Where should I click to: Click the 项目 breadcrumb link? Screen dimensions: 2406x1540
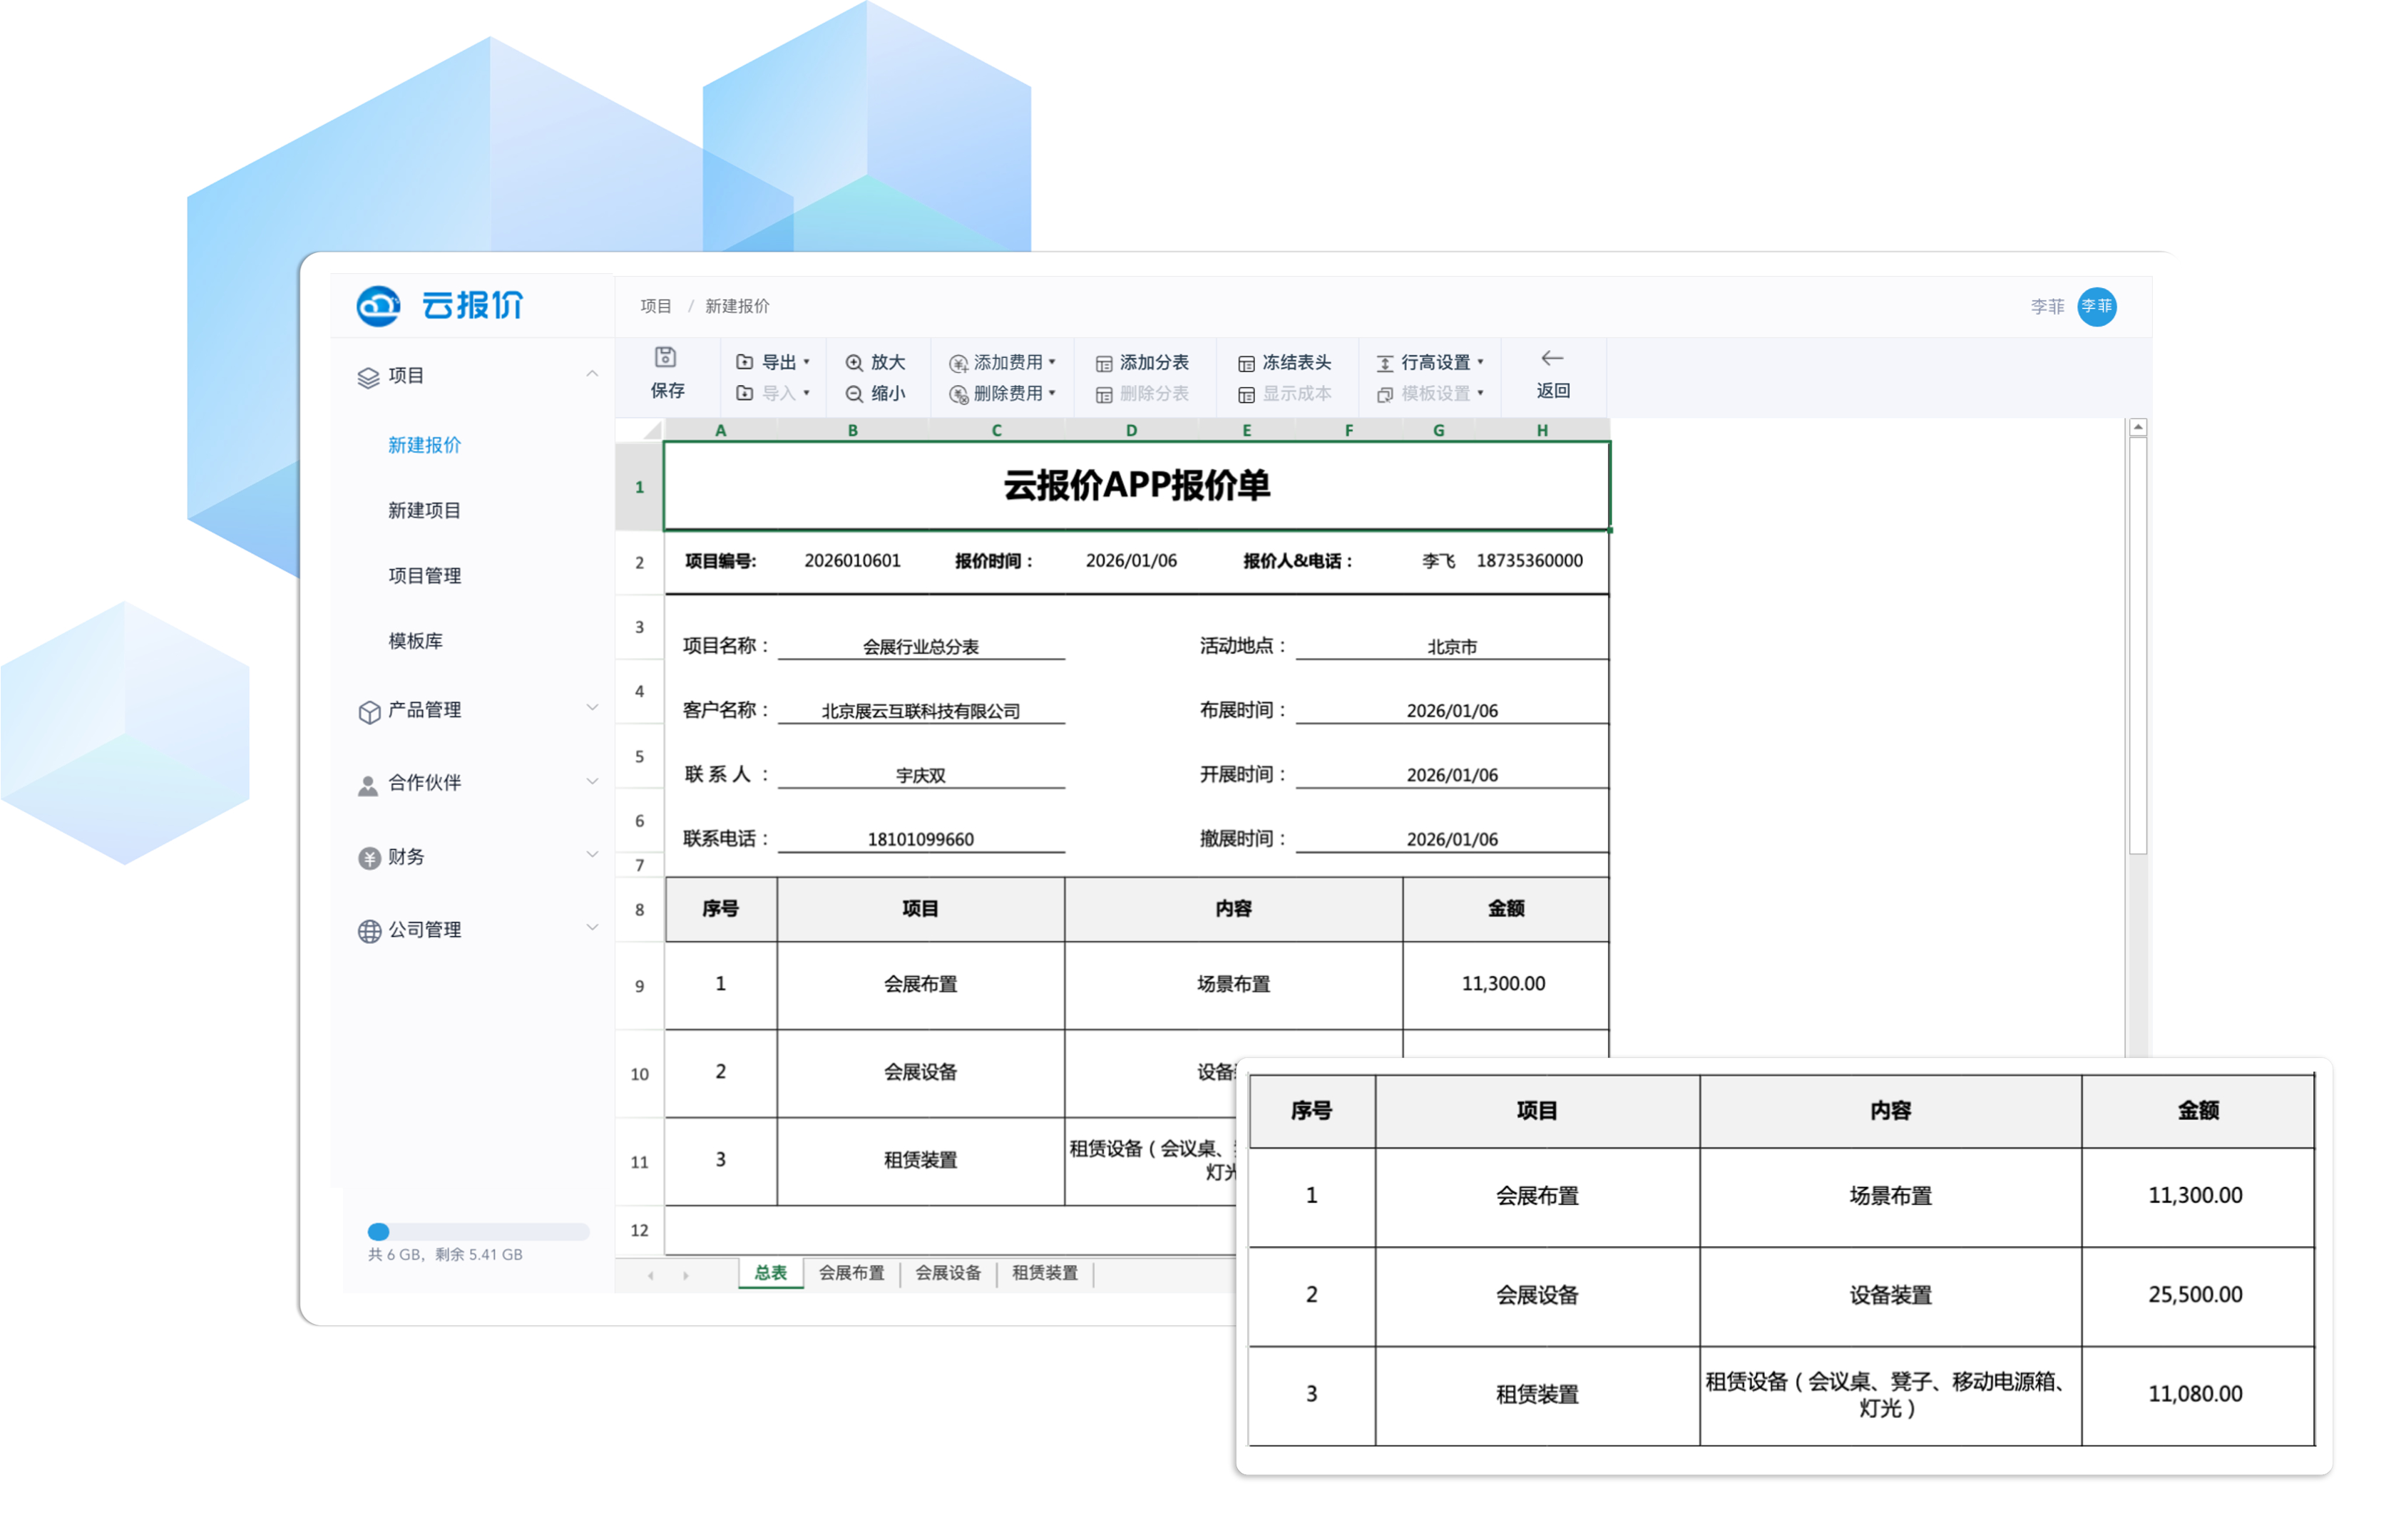click(x=655, y=306)
